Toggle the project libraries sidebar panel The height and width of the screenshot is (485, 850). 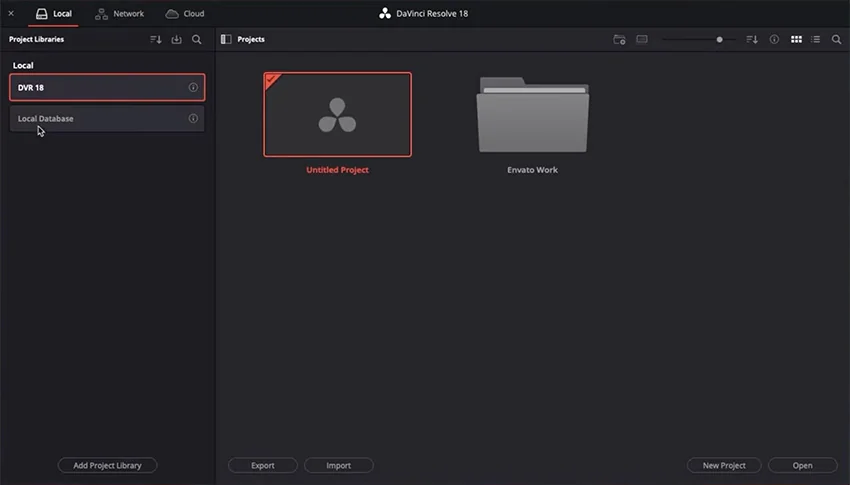pyautogui.click(x=226, y=39)
